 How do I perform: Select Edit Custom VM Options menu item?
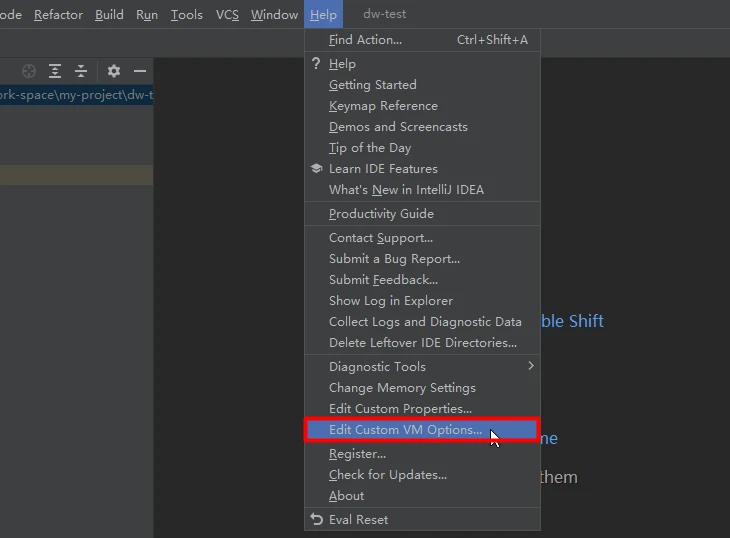click(x=405, y=430)
